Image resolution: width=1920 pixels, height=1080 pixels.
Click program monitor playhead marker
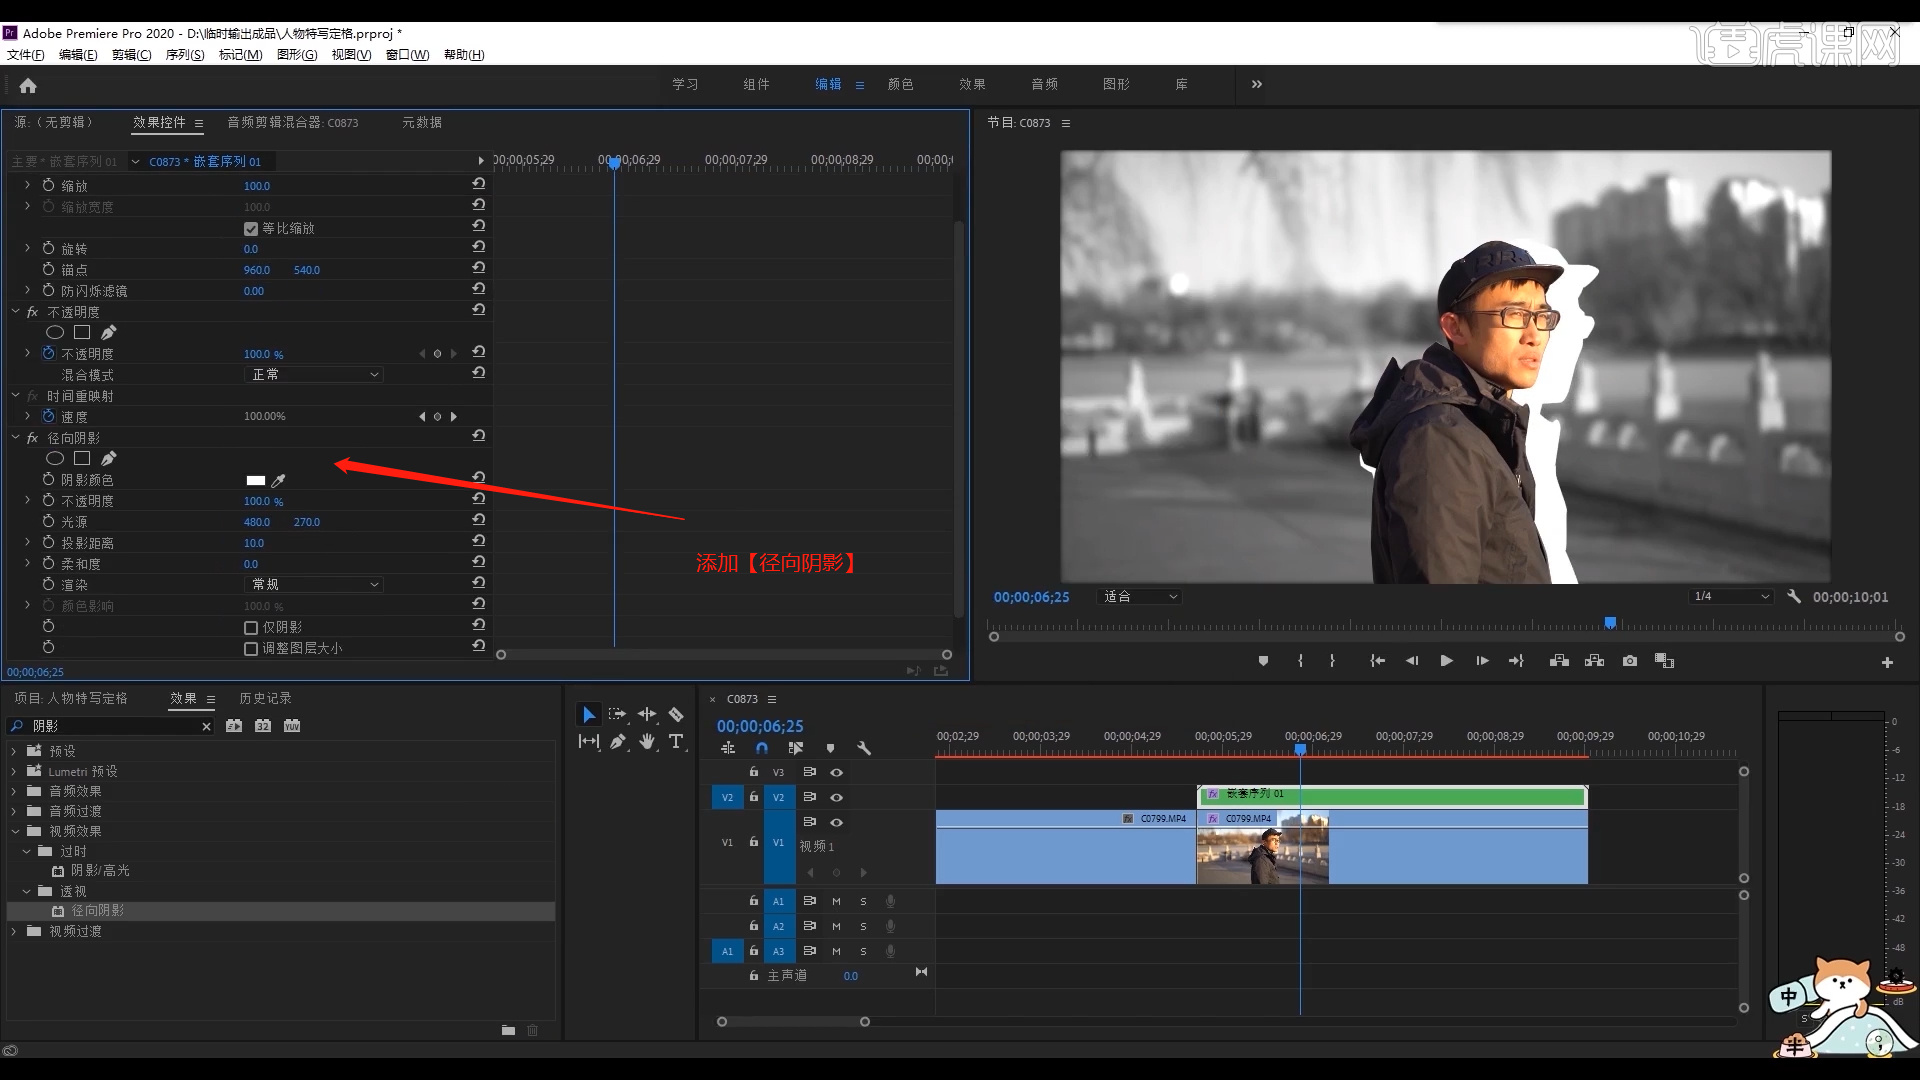1610,622
